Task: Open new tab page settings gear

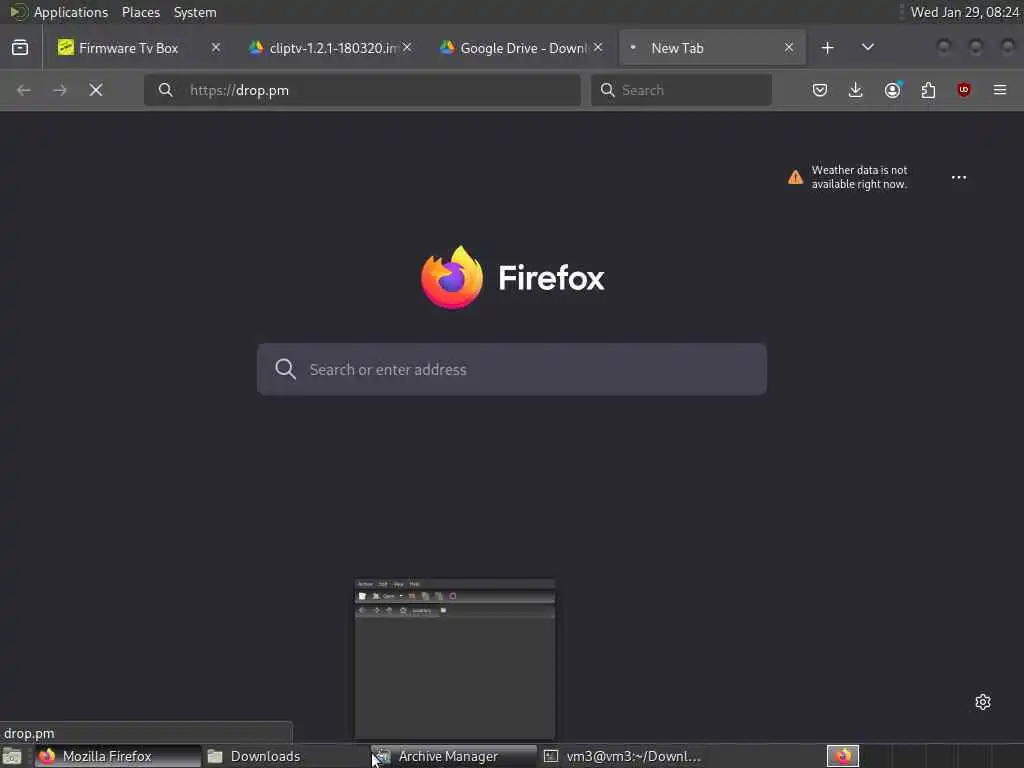Action: coord(983,702)
